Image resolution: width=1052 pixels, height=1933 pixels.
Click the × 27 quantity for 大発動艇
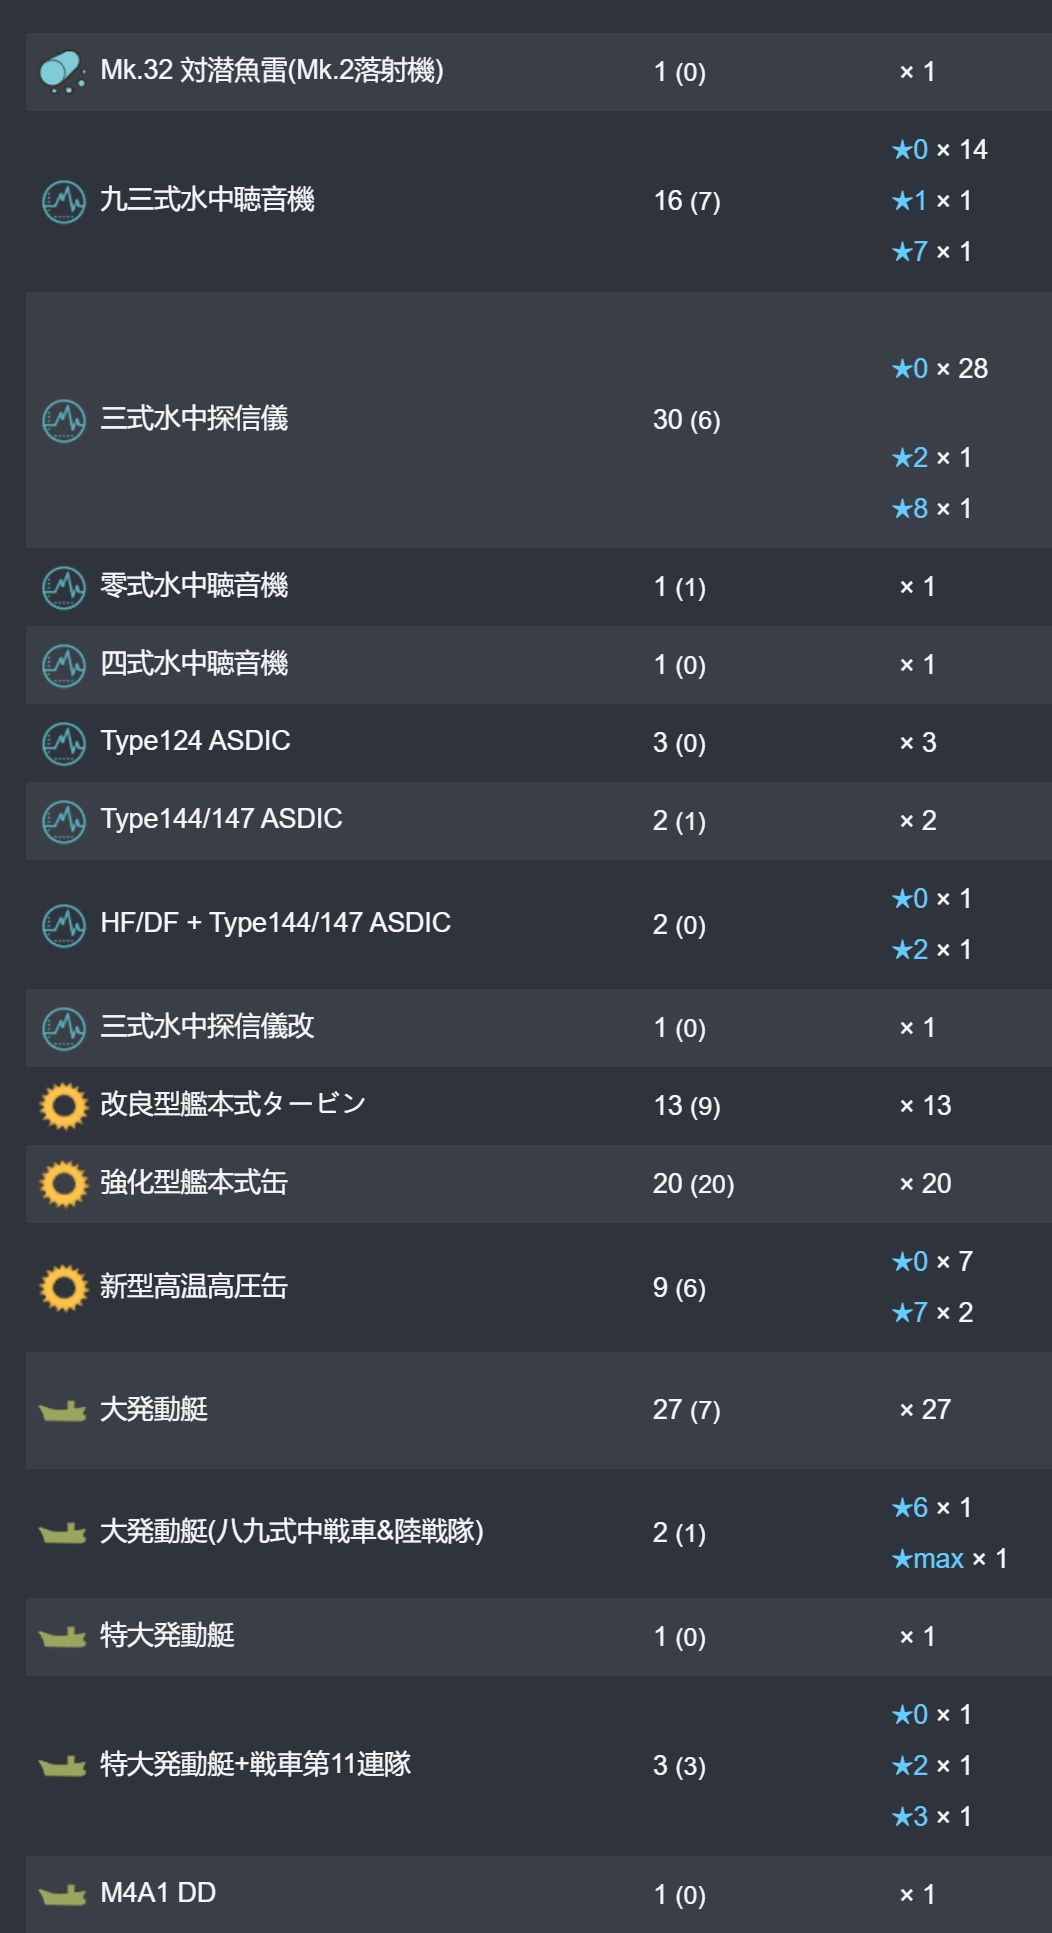click(925, 1410)
